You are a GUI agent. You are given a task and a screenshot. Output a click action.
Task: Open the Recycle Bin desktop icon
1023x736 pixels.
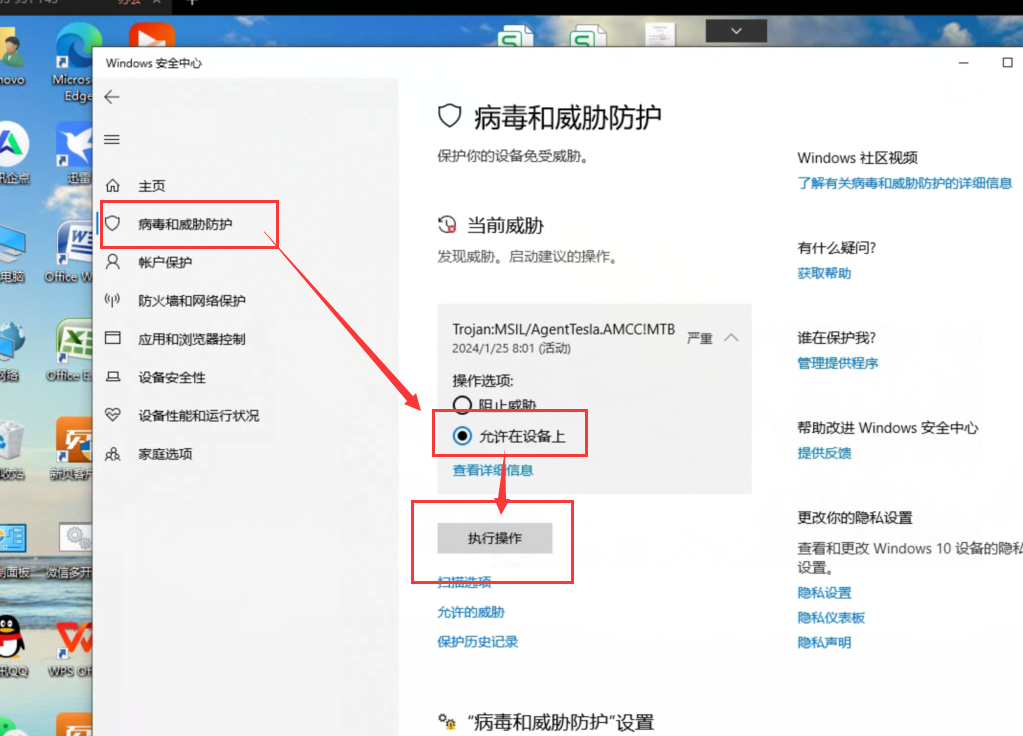12,450
